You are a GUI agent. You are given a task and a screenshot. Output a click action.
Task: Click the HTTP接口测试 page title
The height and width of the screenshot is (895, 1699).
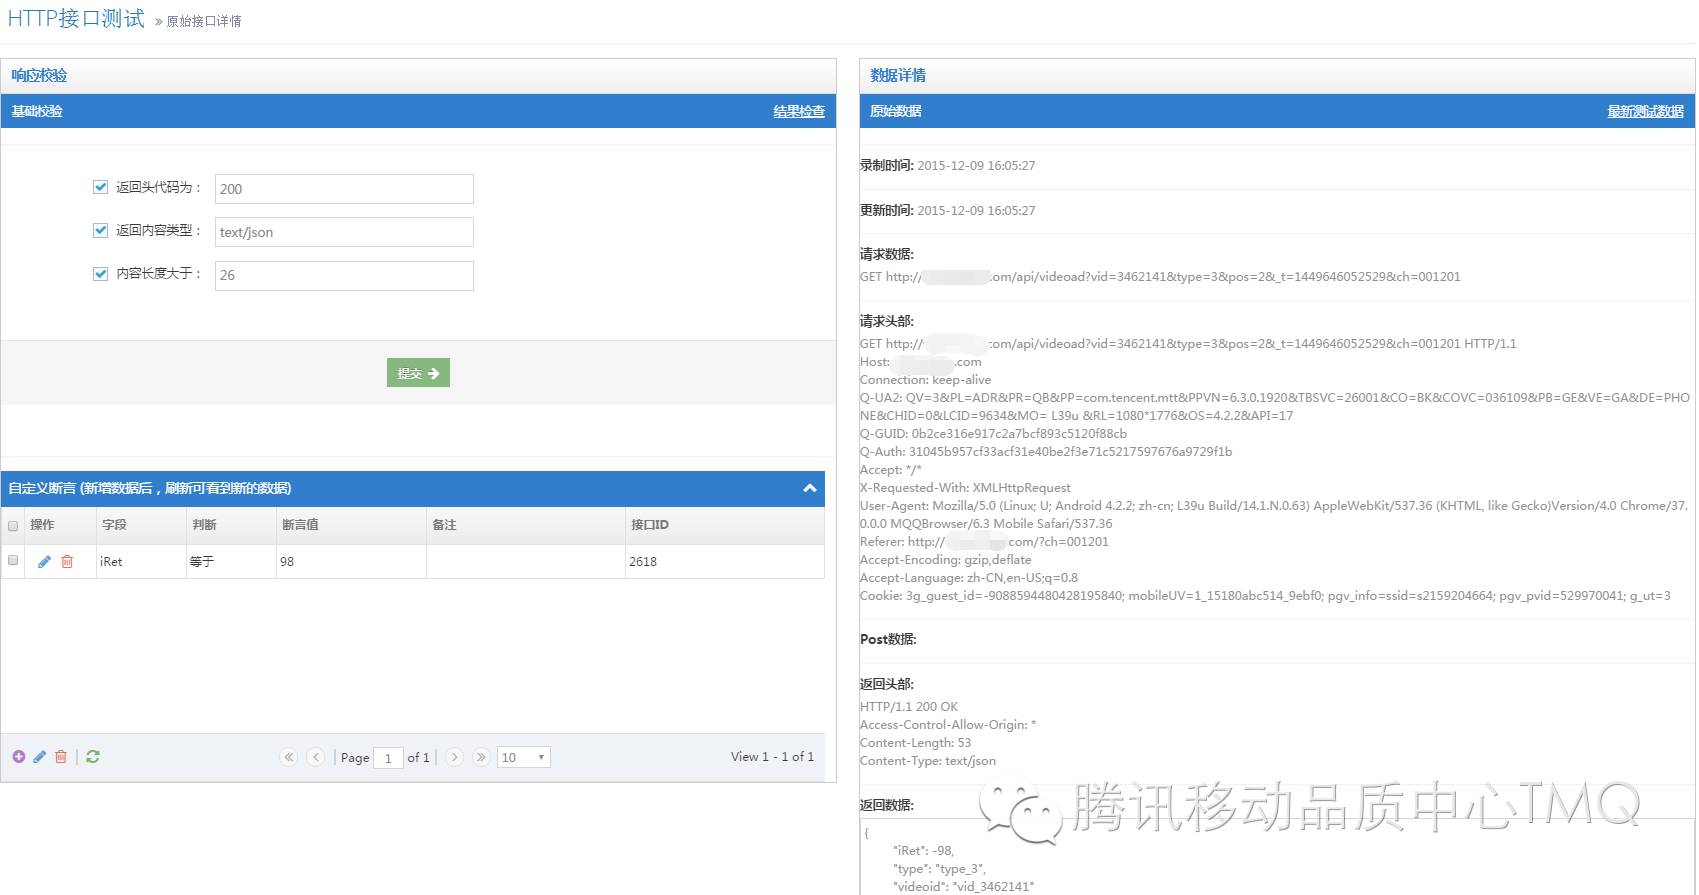coord(76,19)
